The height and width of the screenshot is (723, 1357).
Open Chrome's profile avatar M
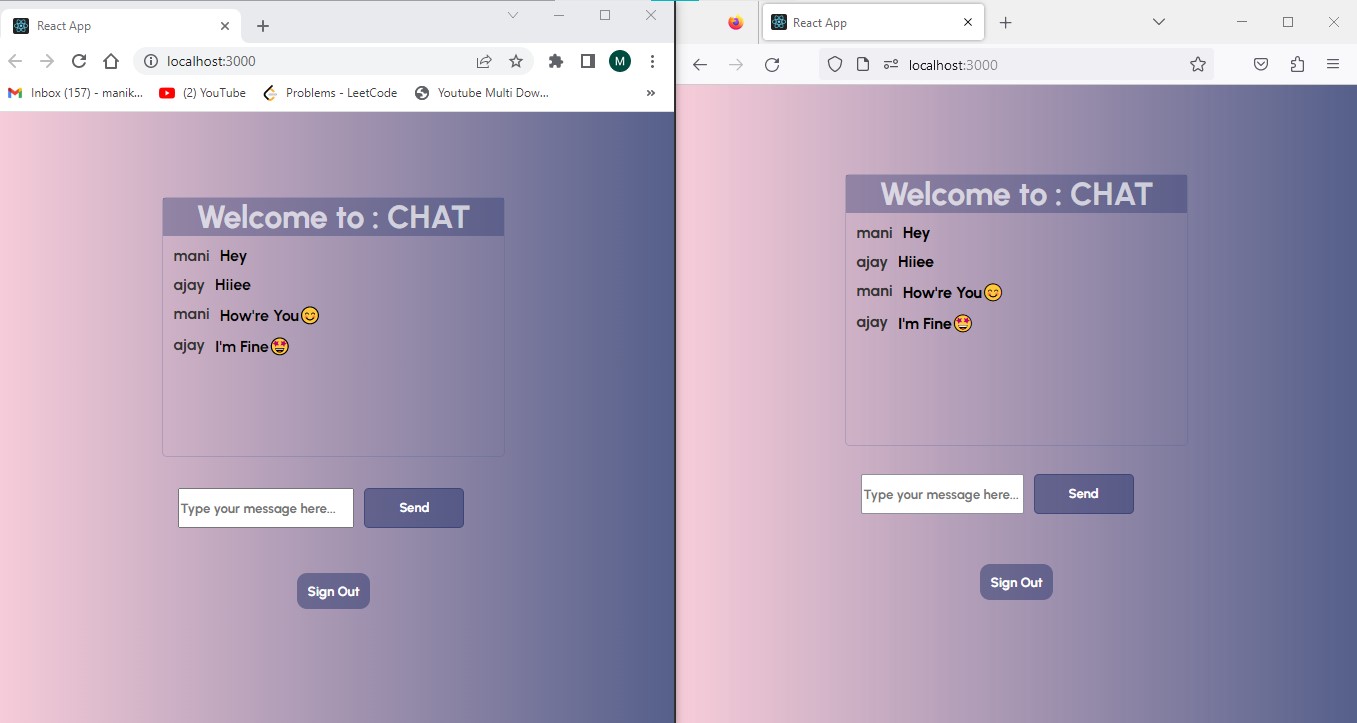[x=619, y=60]
